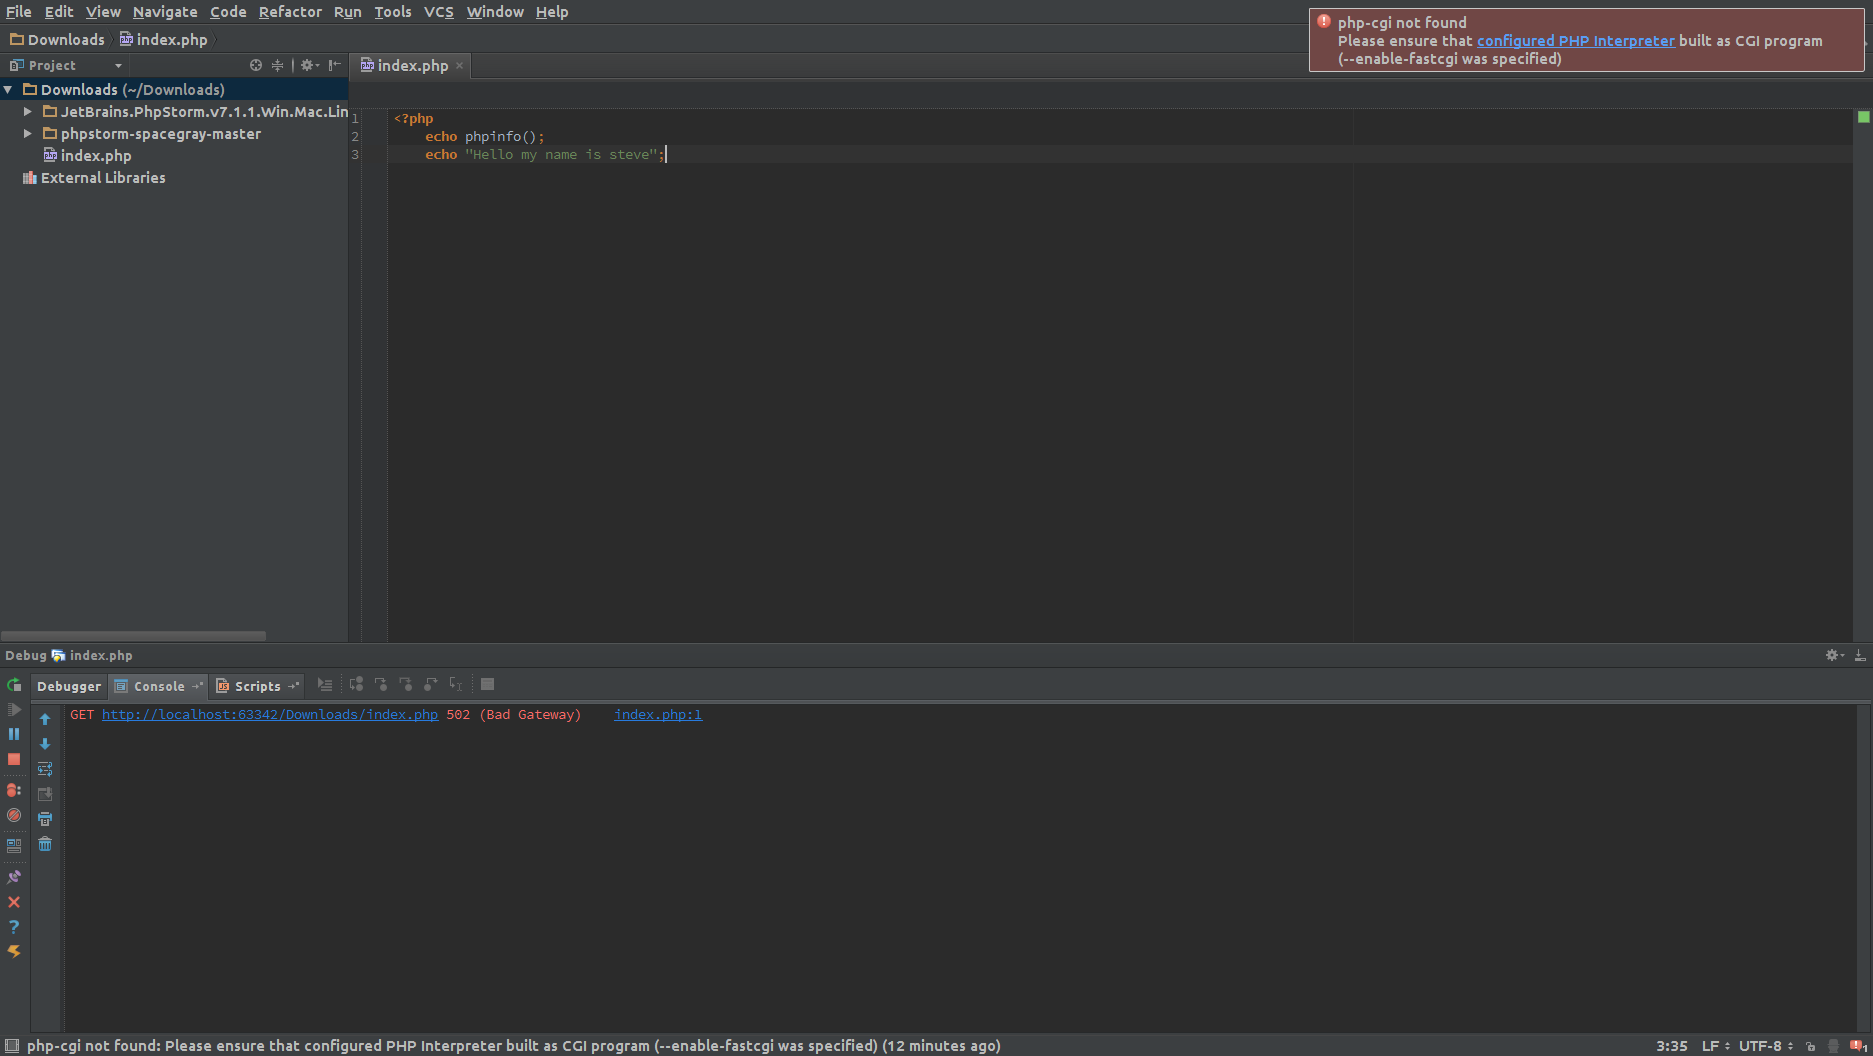Pin the debug tab with pushpin icon
The height and width of the screenshot is (1056, 1873).
click(14, 877)
